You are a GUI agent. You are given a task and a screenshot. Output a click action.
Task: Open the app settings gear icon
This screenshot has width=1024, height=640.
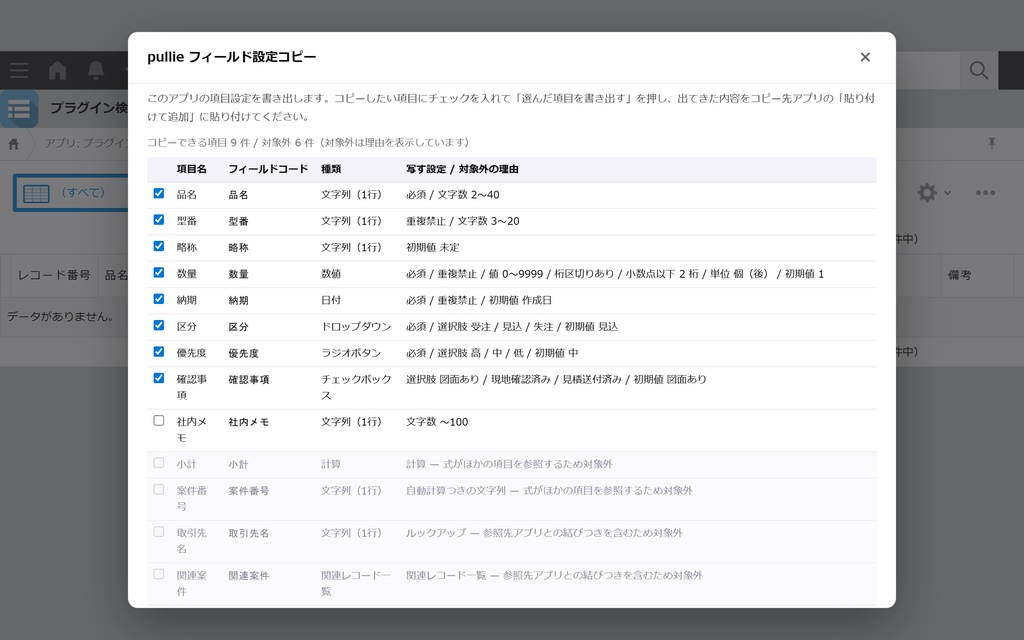[x=927, y=193]
